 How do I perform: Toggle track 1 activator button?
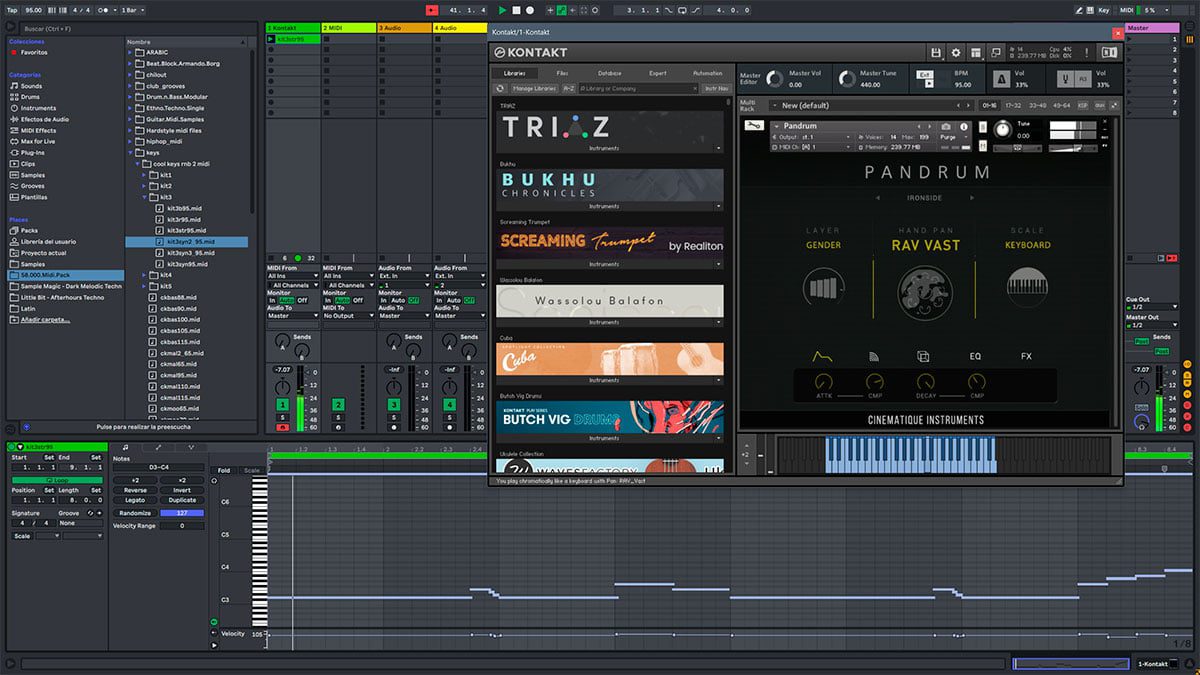point(283,404)
